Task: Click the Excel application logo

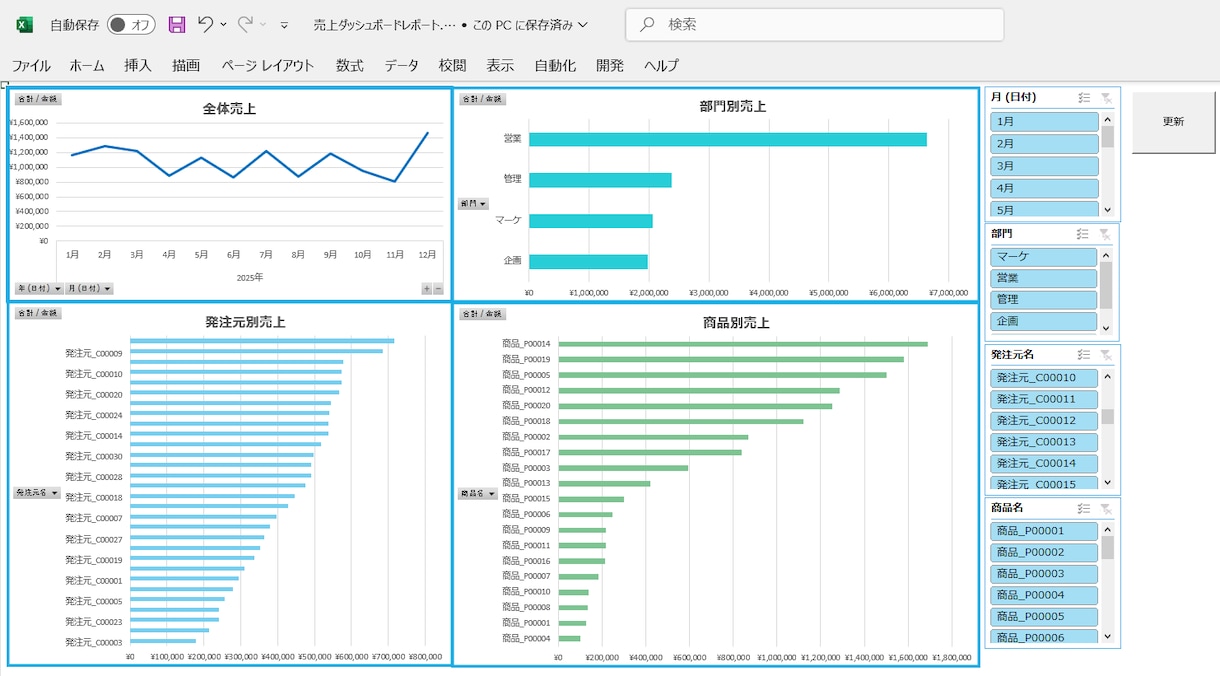Action: [x=24, y=25]
